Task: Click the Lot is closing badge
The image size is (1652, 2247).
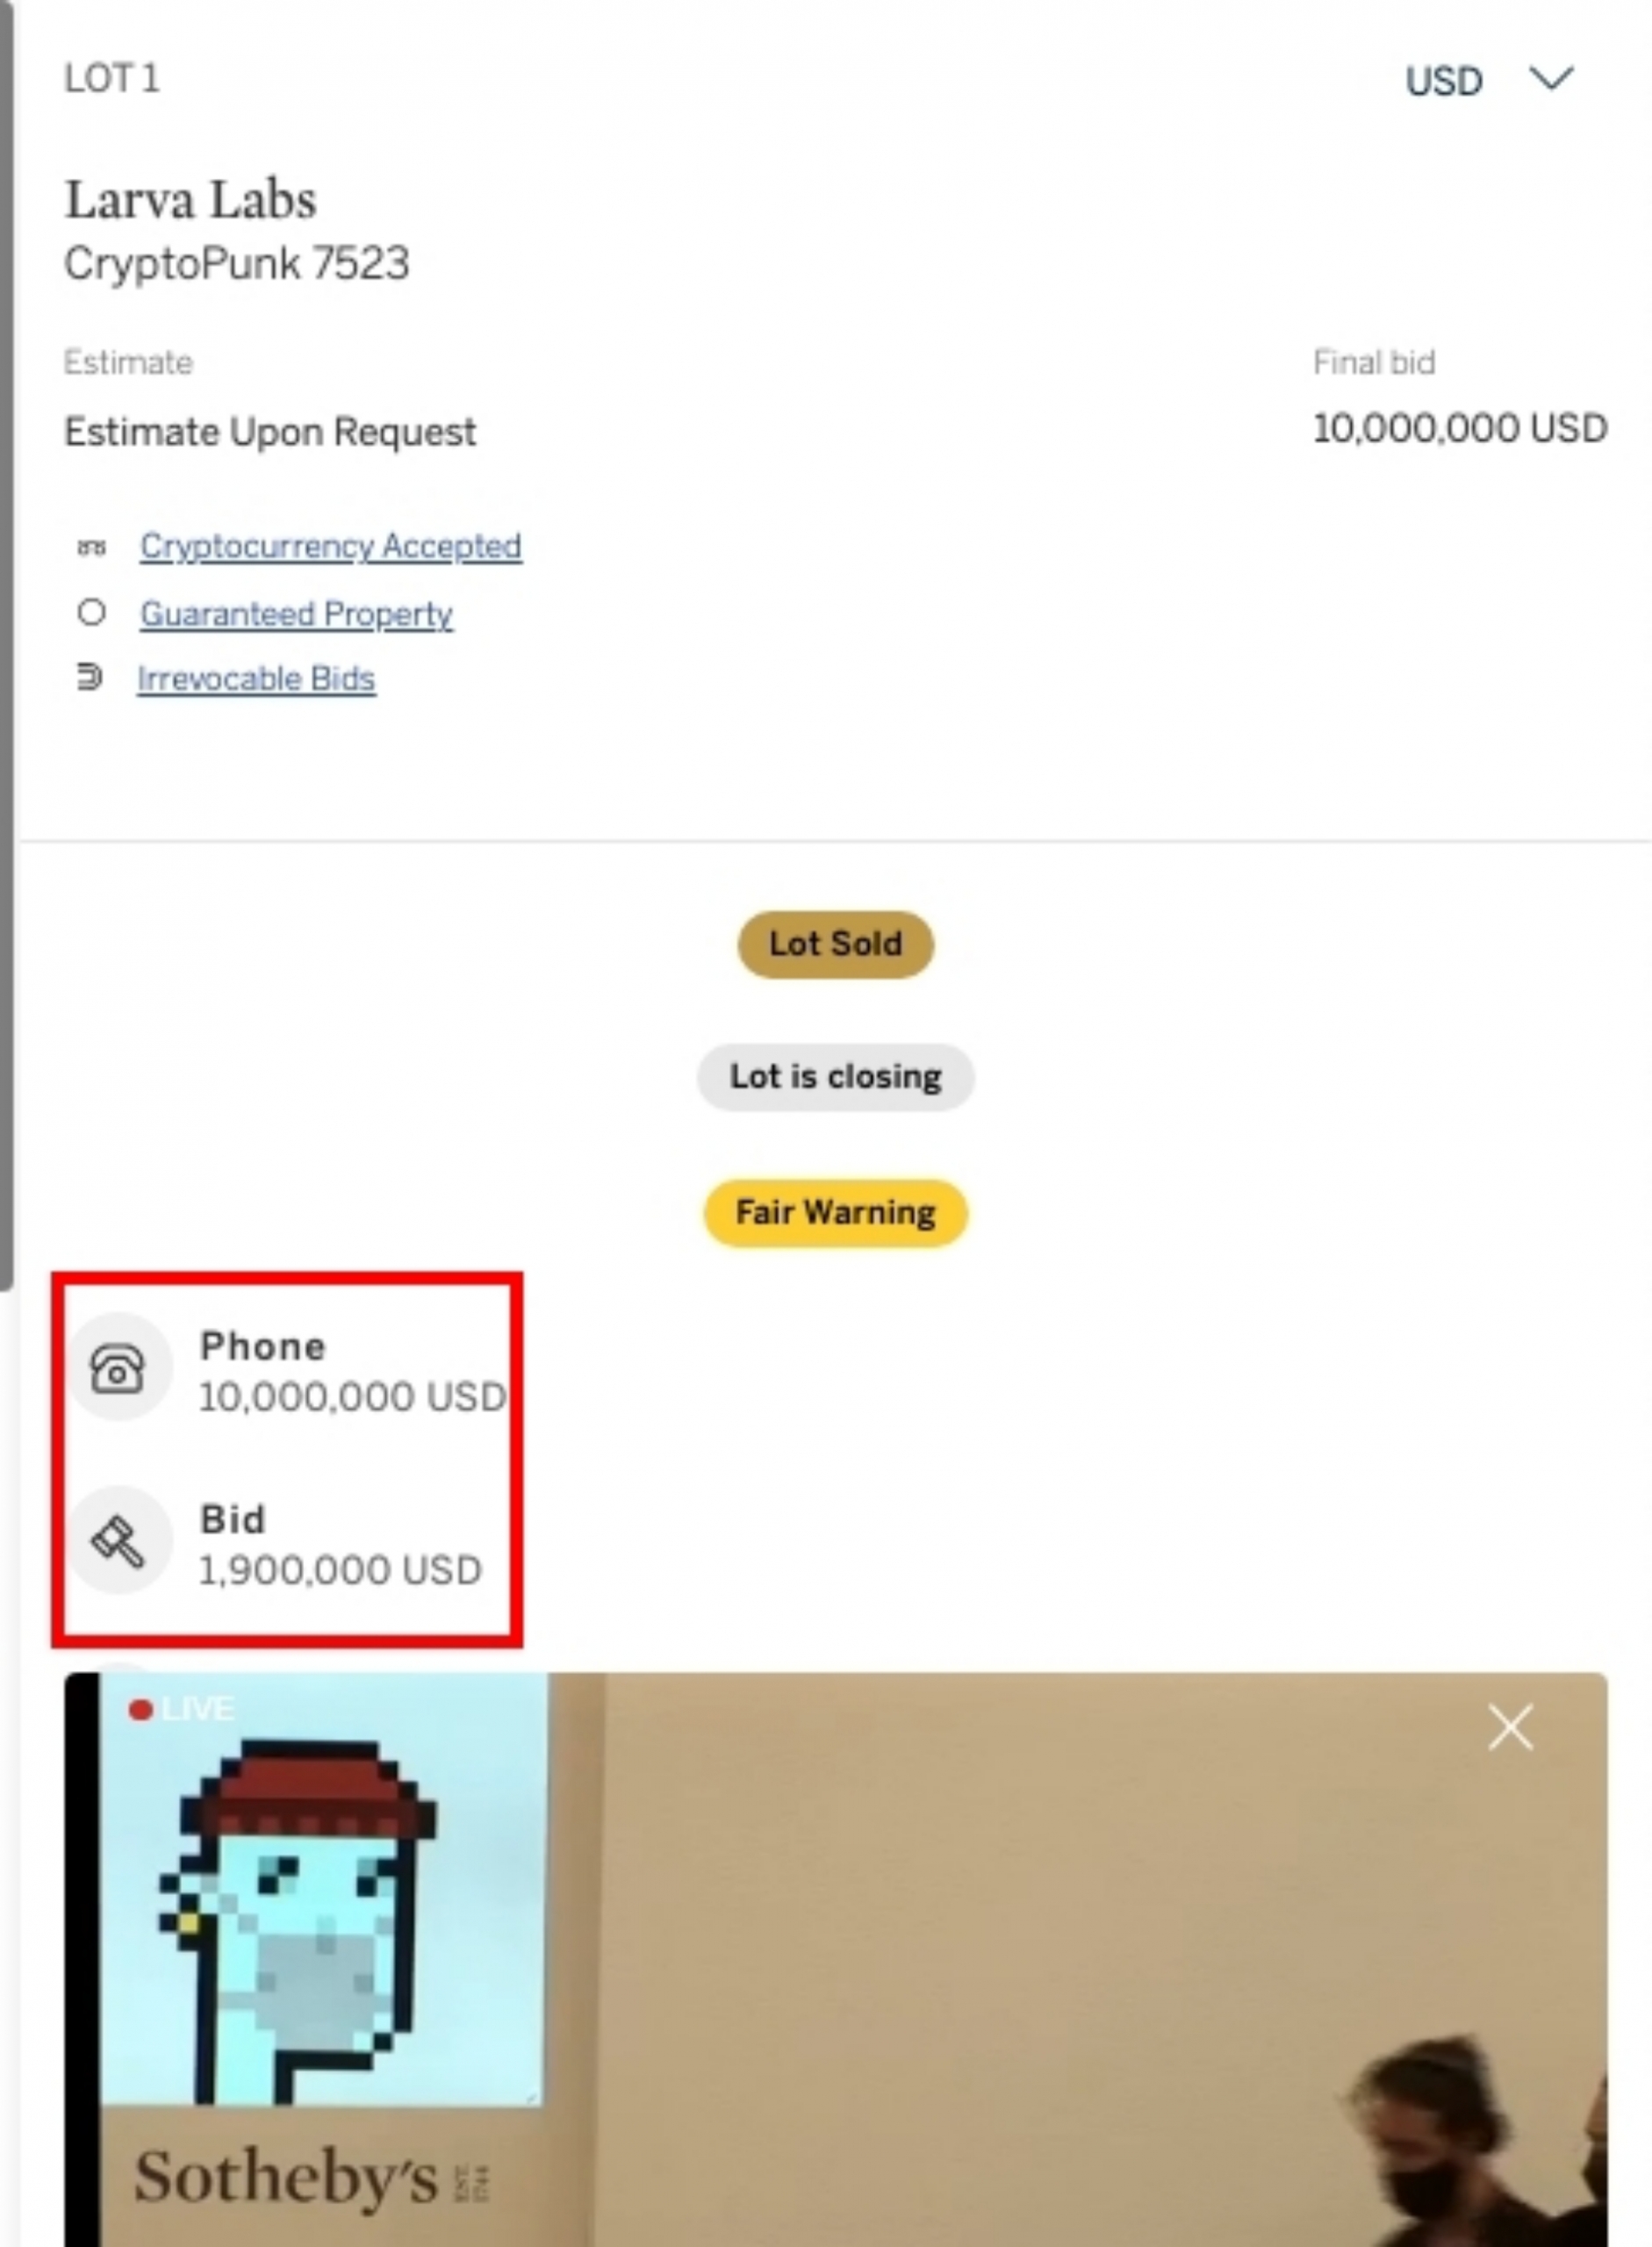Action: tap(836, 1077)
